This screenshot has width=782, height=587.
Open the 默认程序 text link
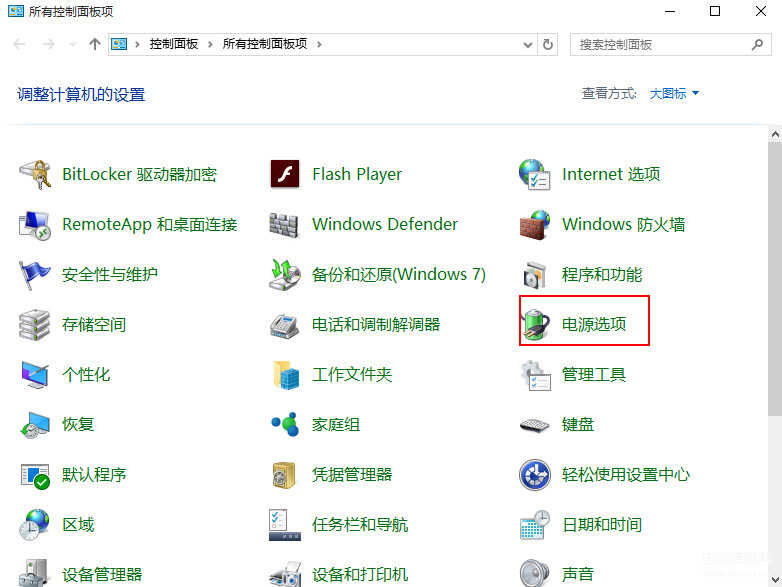[94, 474]
